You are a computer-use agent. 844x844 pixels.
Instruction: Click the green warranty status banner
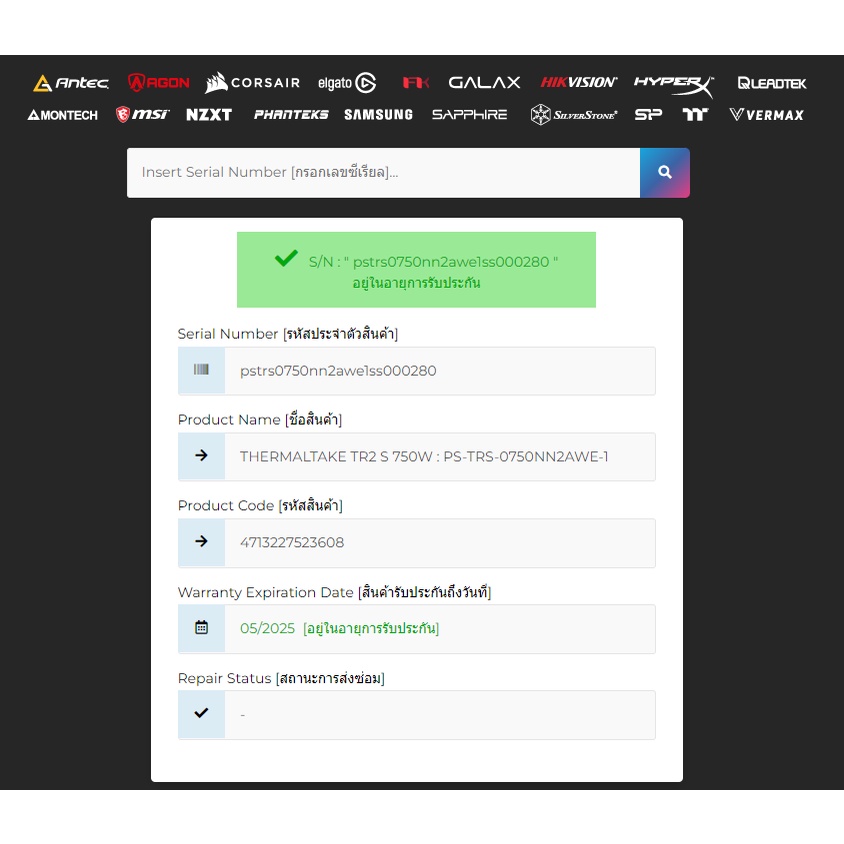tap(416, 270)
